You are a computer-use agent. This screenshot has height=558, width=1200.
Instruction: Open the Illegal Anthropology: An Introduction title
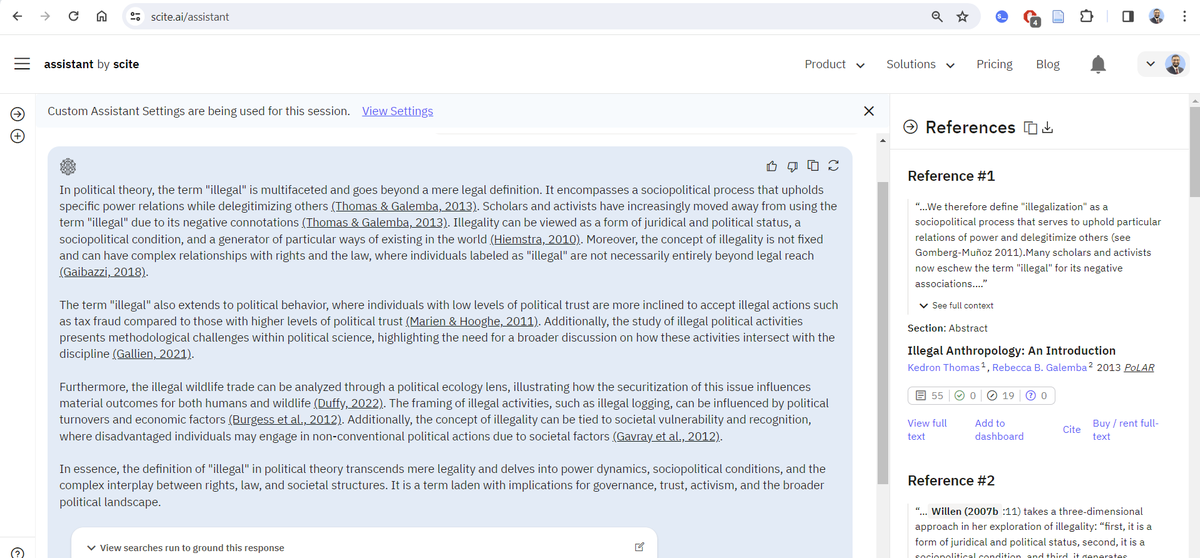(x=1011, y=351)
